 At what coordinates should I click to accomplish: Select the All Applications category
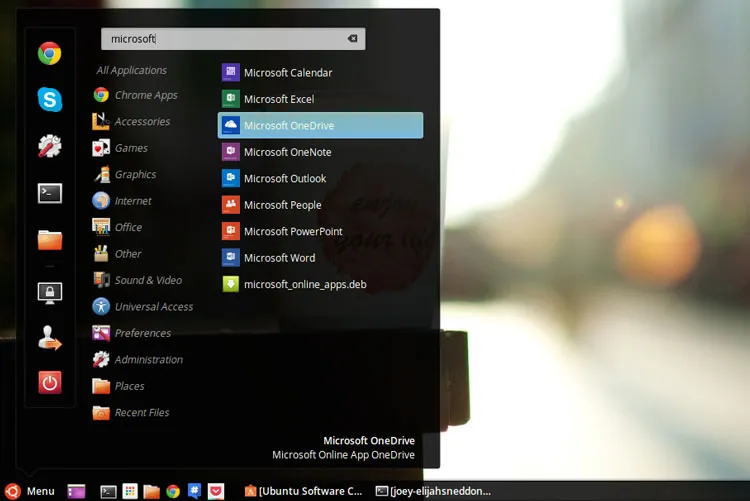click(131, 70)
